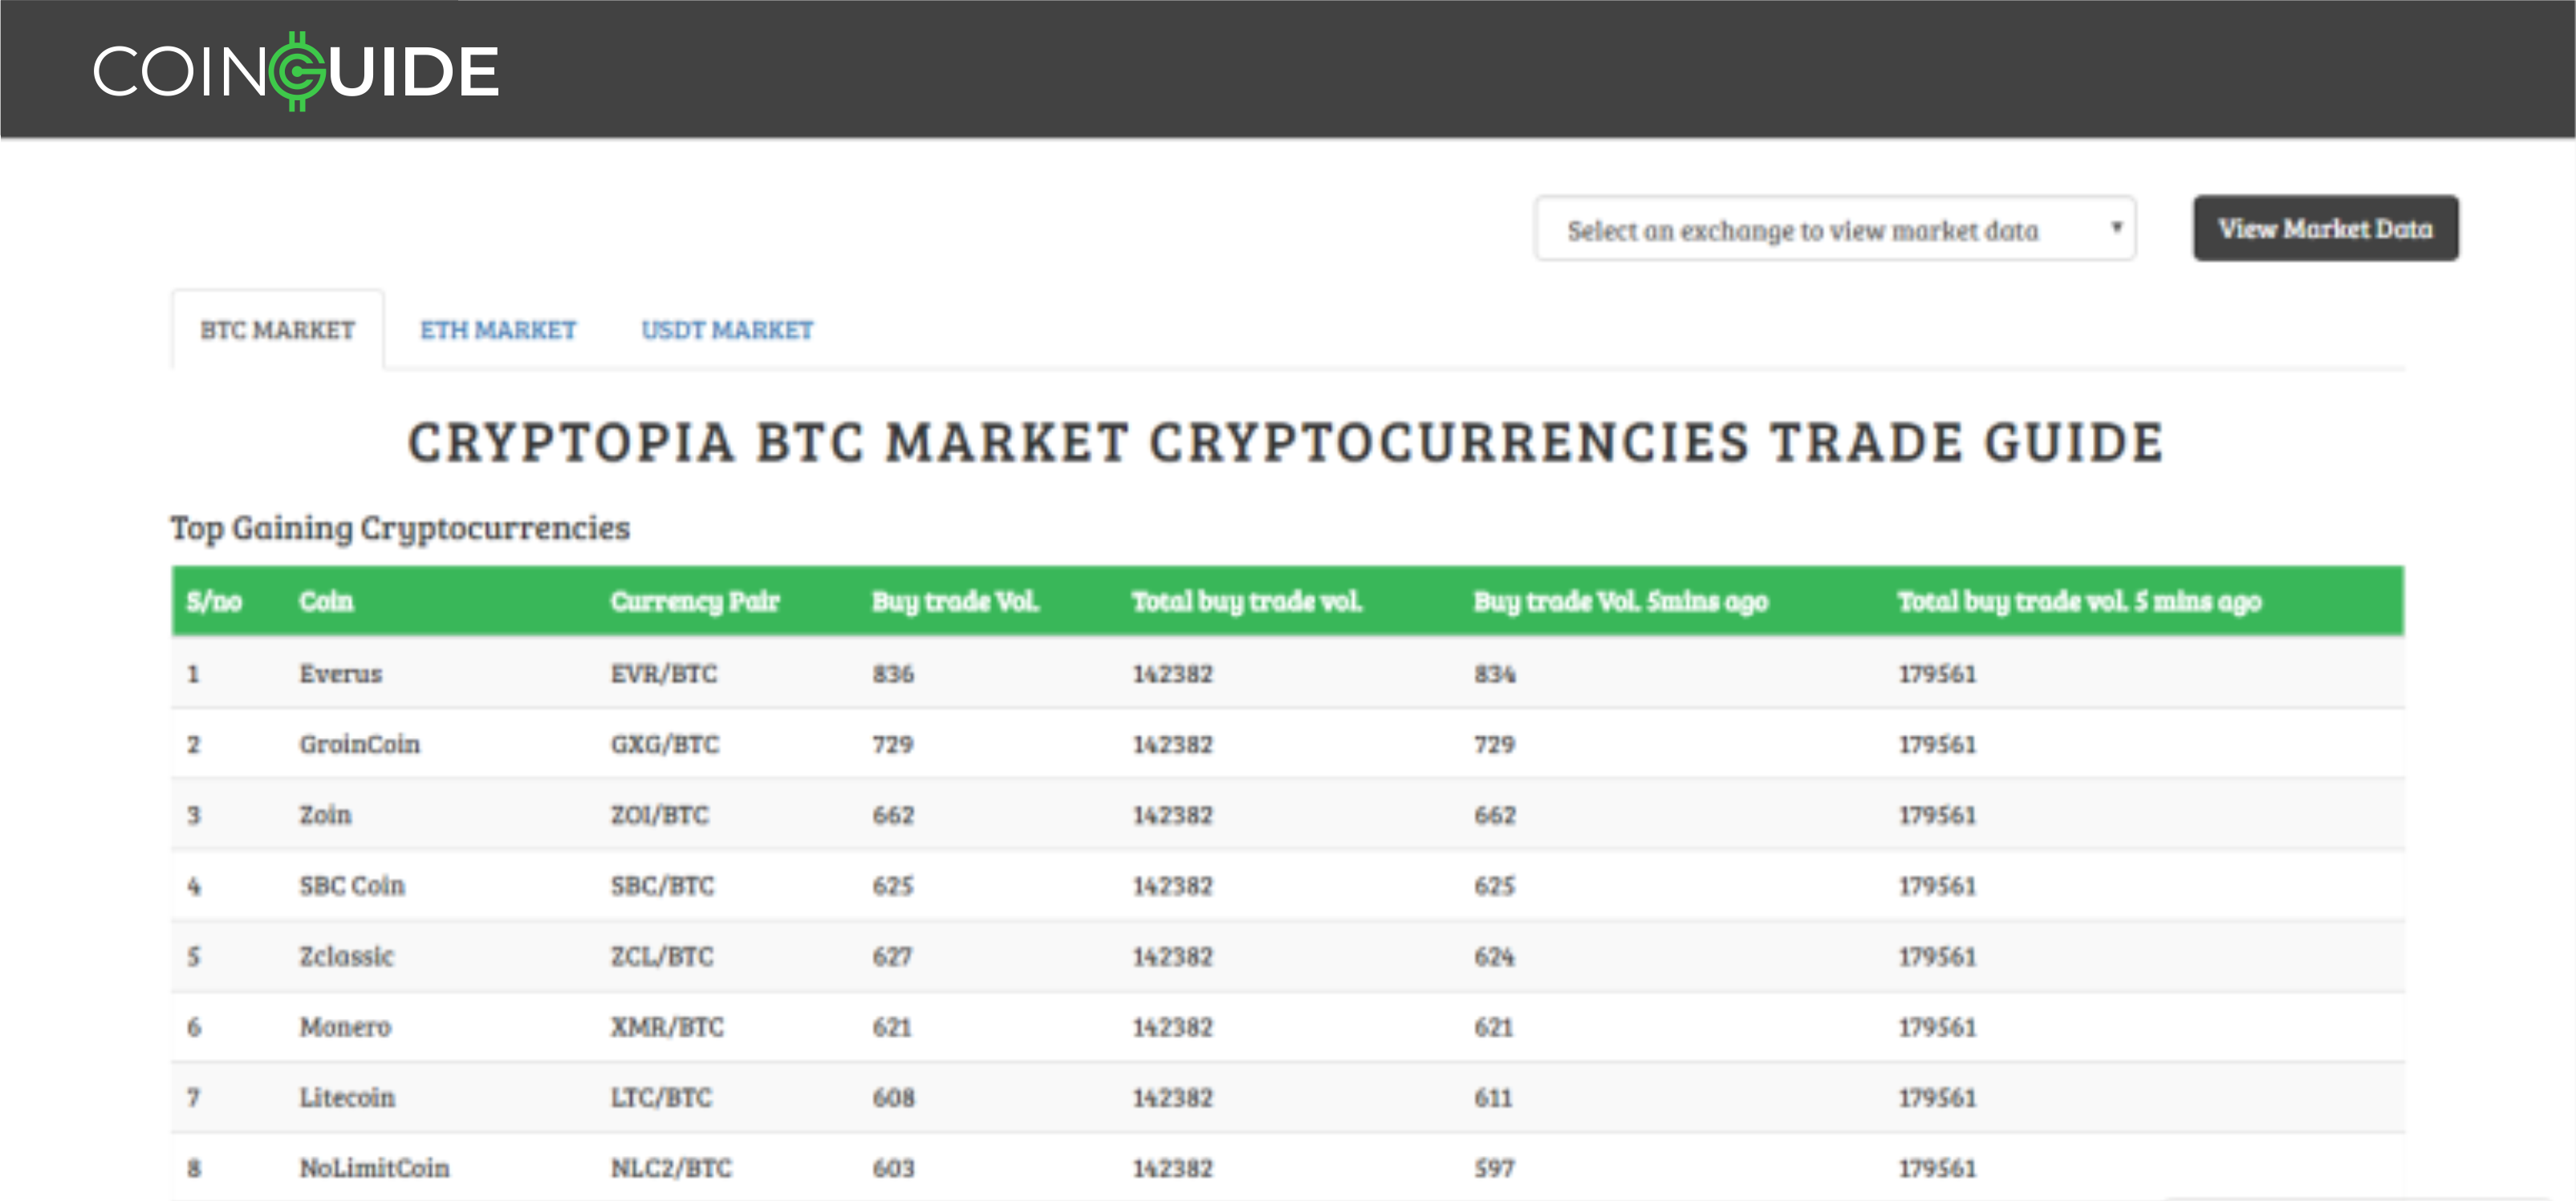Click the LTC/BTC currency pair cell
This screenshot has height=1201, width=2576.
click(x=661, y=1098)
